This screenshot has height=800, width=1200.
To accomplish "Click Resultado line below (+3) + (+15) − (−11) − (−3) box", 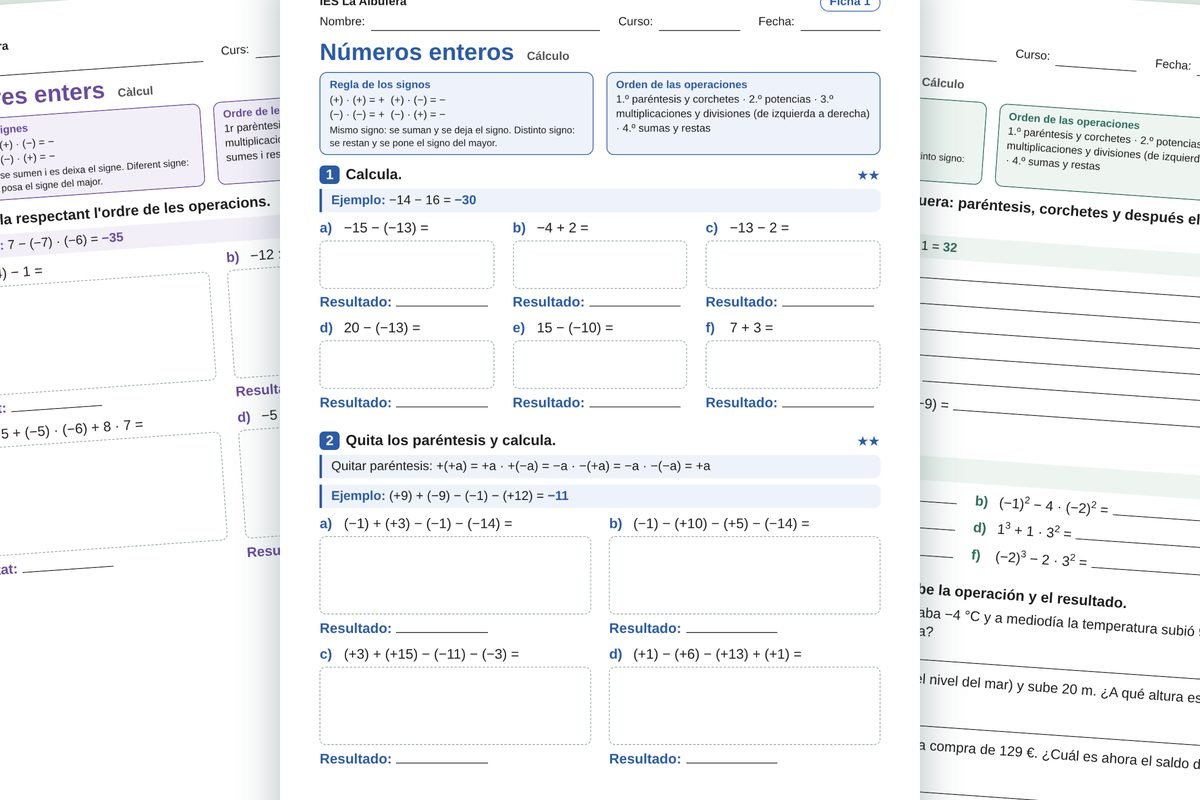I will pos(442,763).
